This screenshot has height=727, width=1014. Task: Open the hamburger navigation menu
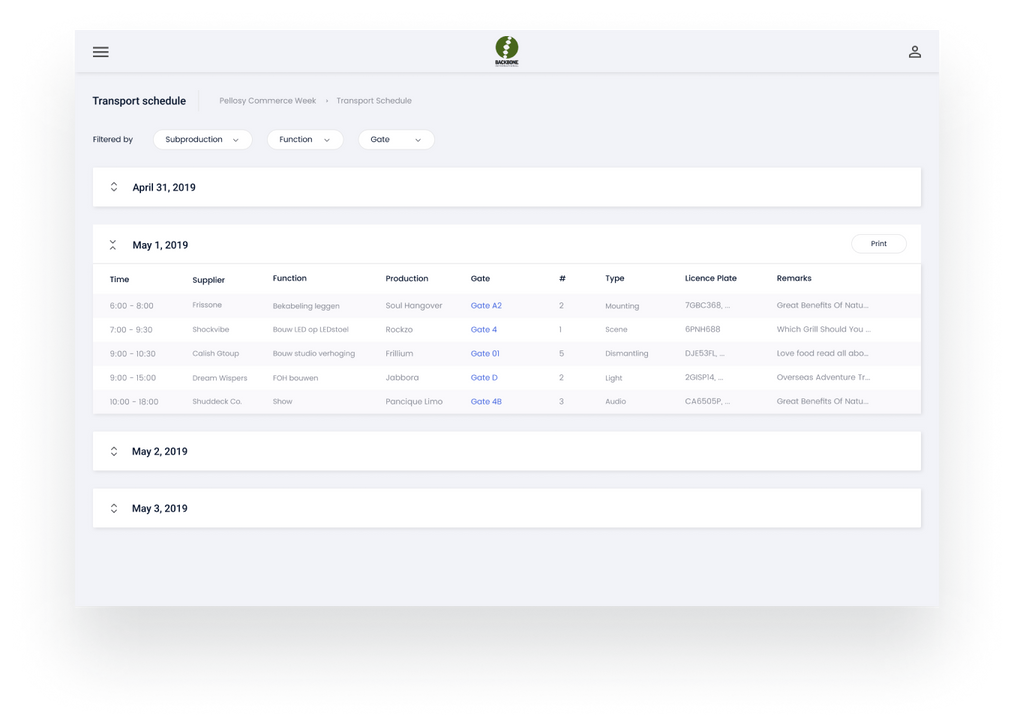pyautogui.click(x=101, y=52)
